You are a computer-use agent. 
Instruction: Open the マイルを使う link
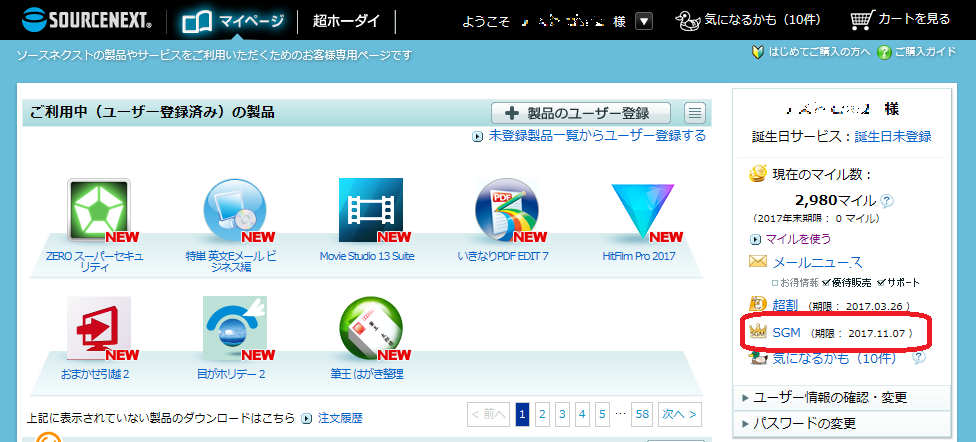(x=797, y=239)
